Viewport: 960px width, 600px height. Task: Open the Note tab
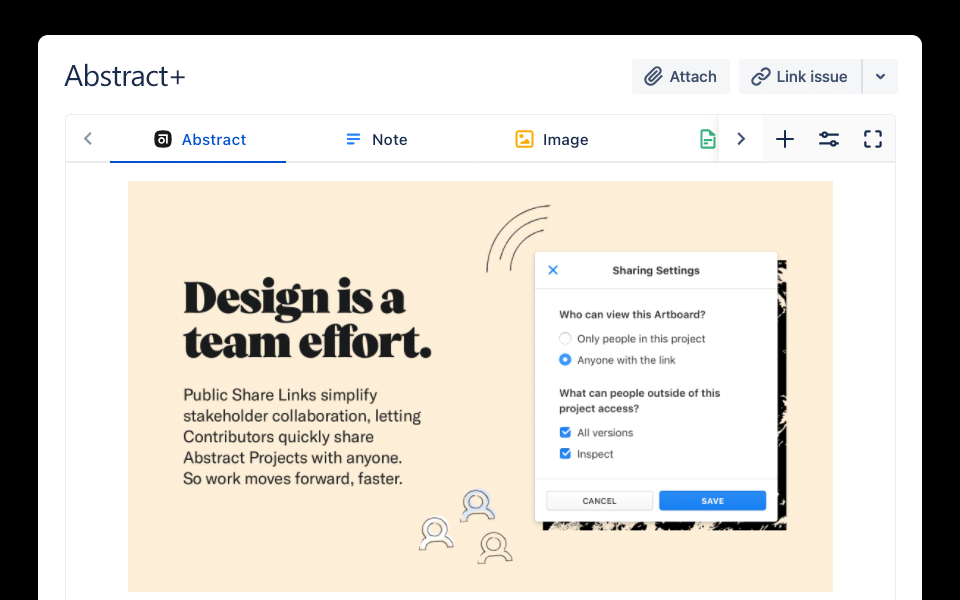coord(376,140)
